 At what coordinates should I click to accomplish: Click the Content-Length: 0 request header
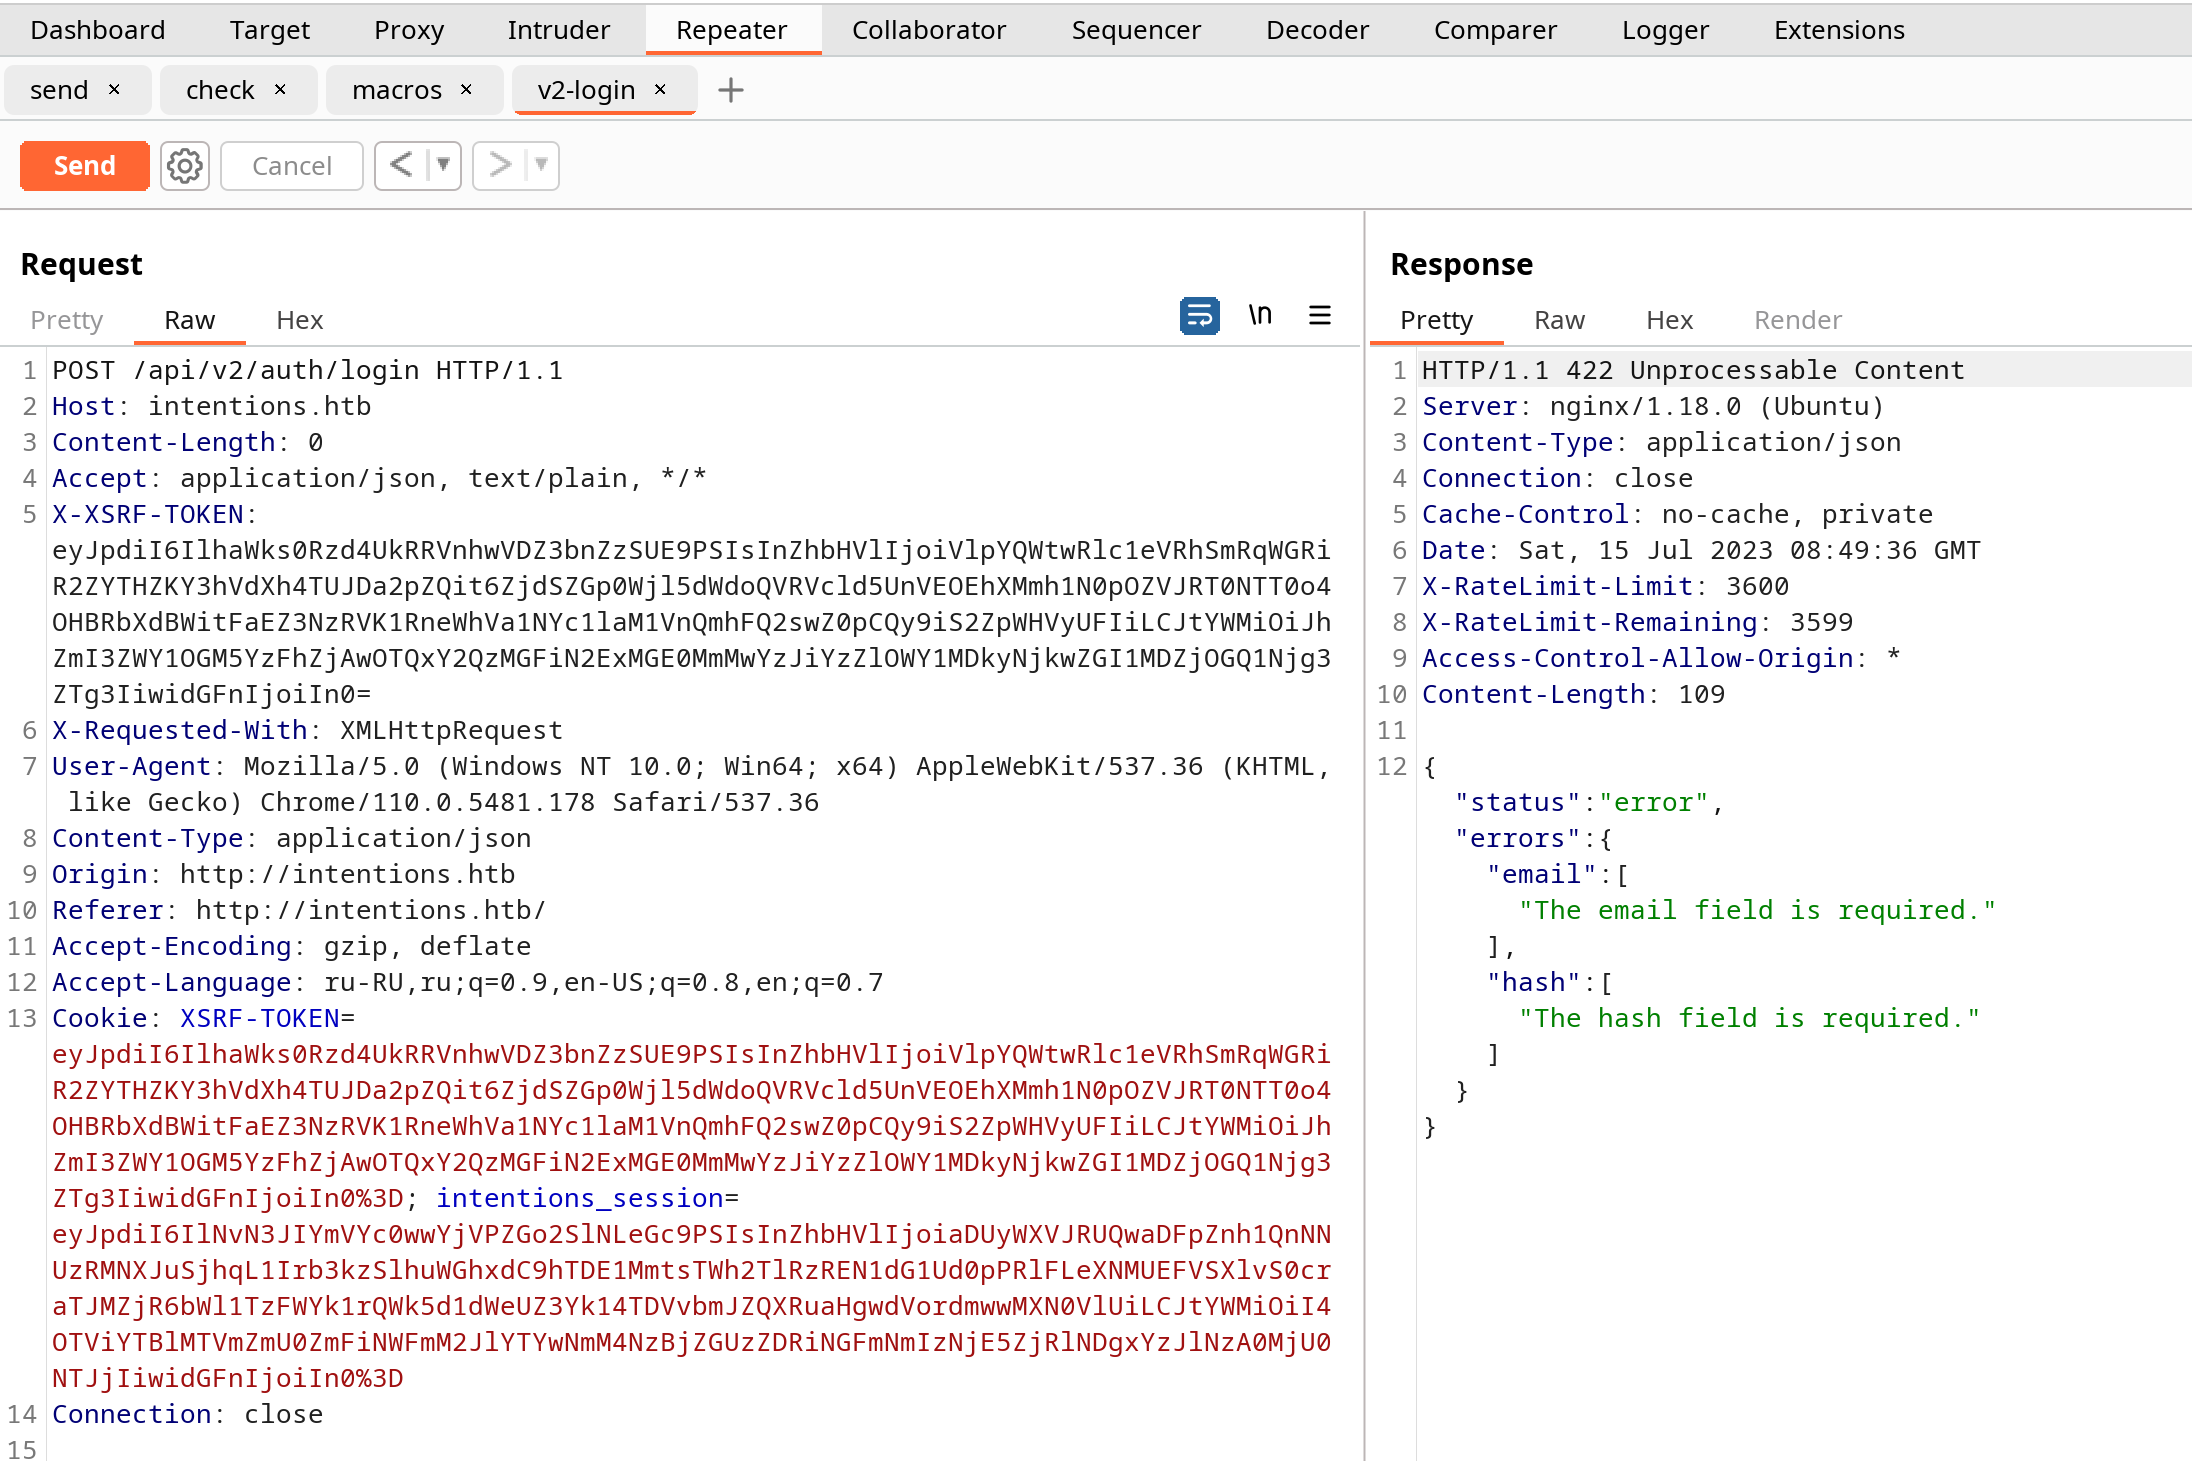[188, 442]
